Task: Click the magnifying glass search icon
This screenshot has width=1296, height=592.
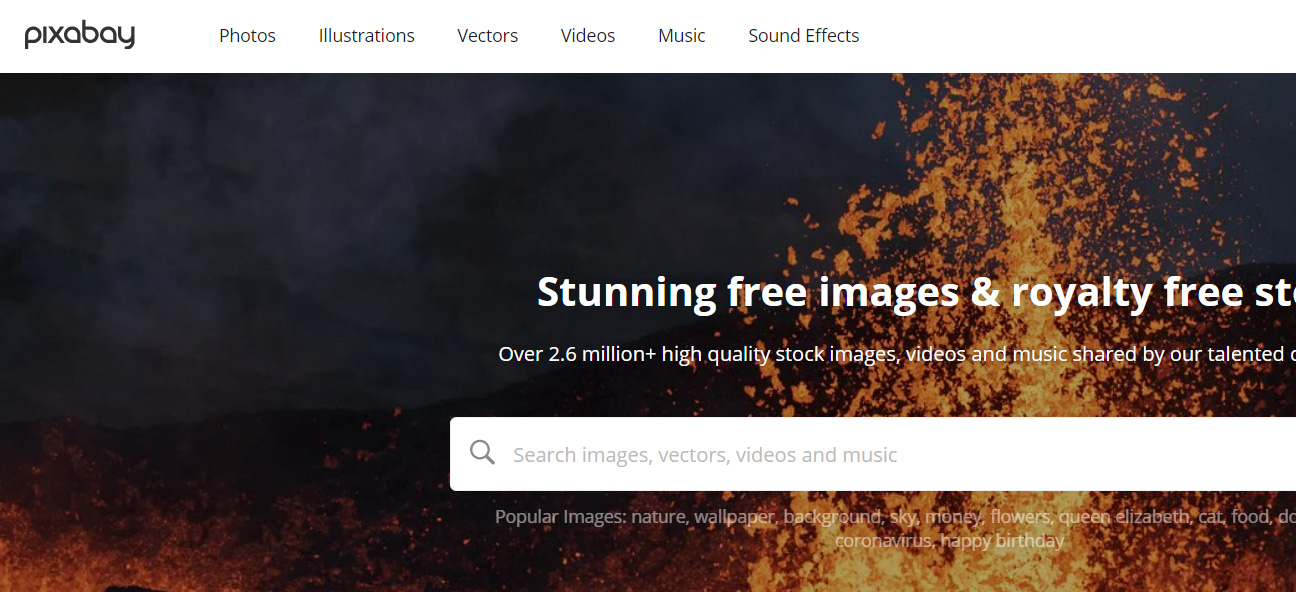Action: [482, 454]
